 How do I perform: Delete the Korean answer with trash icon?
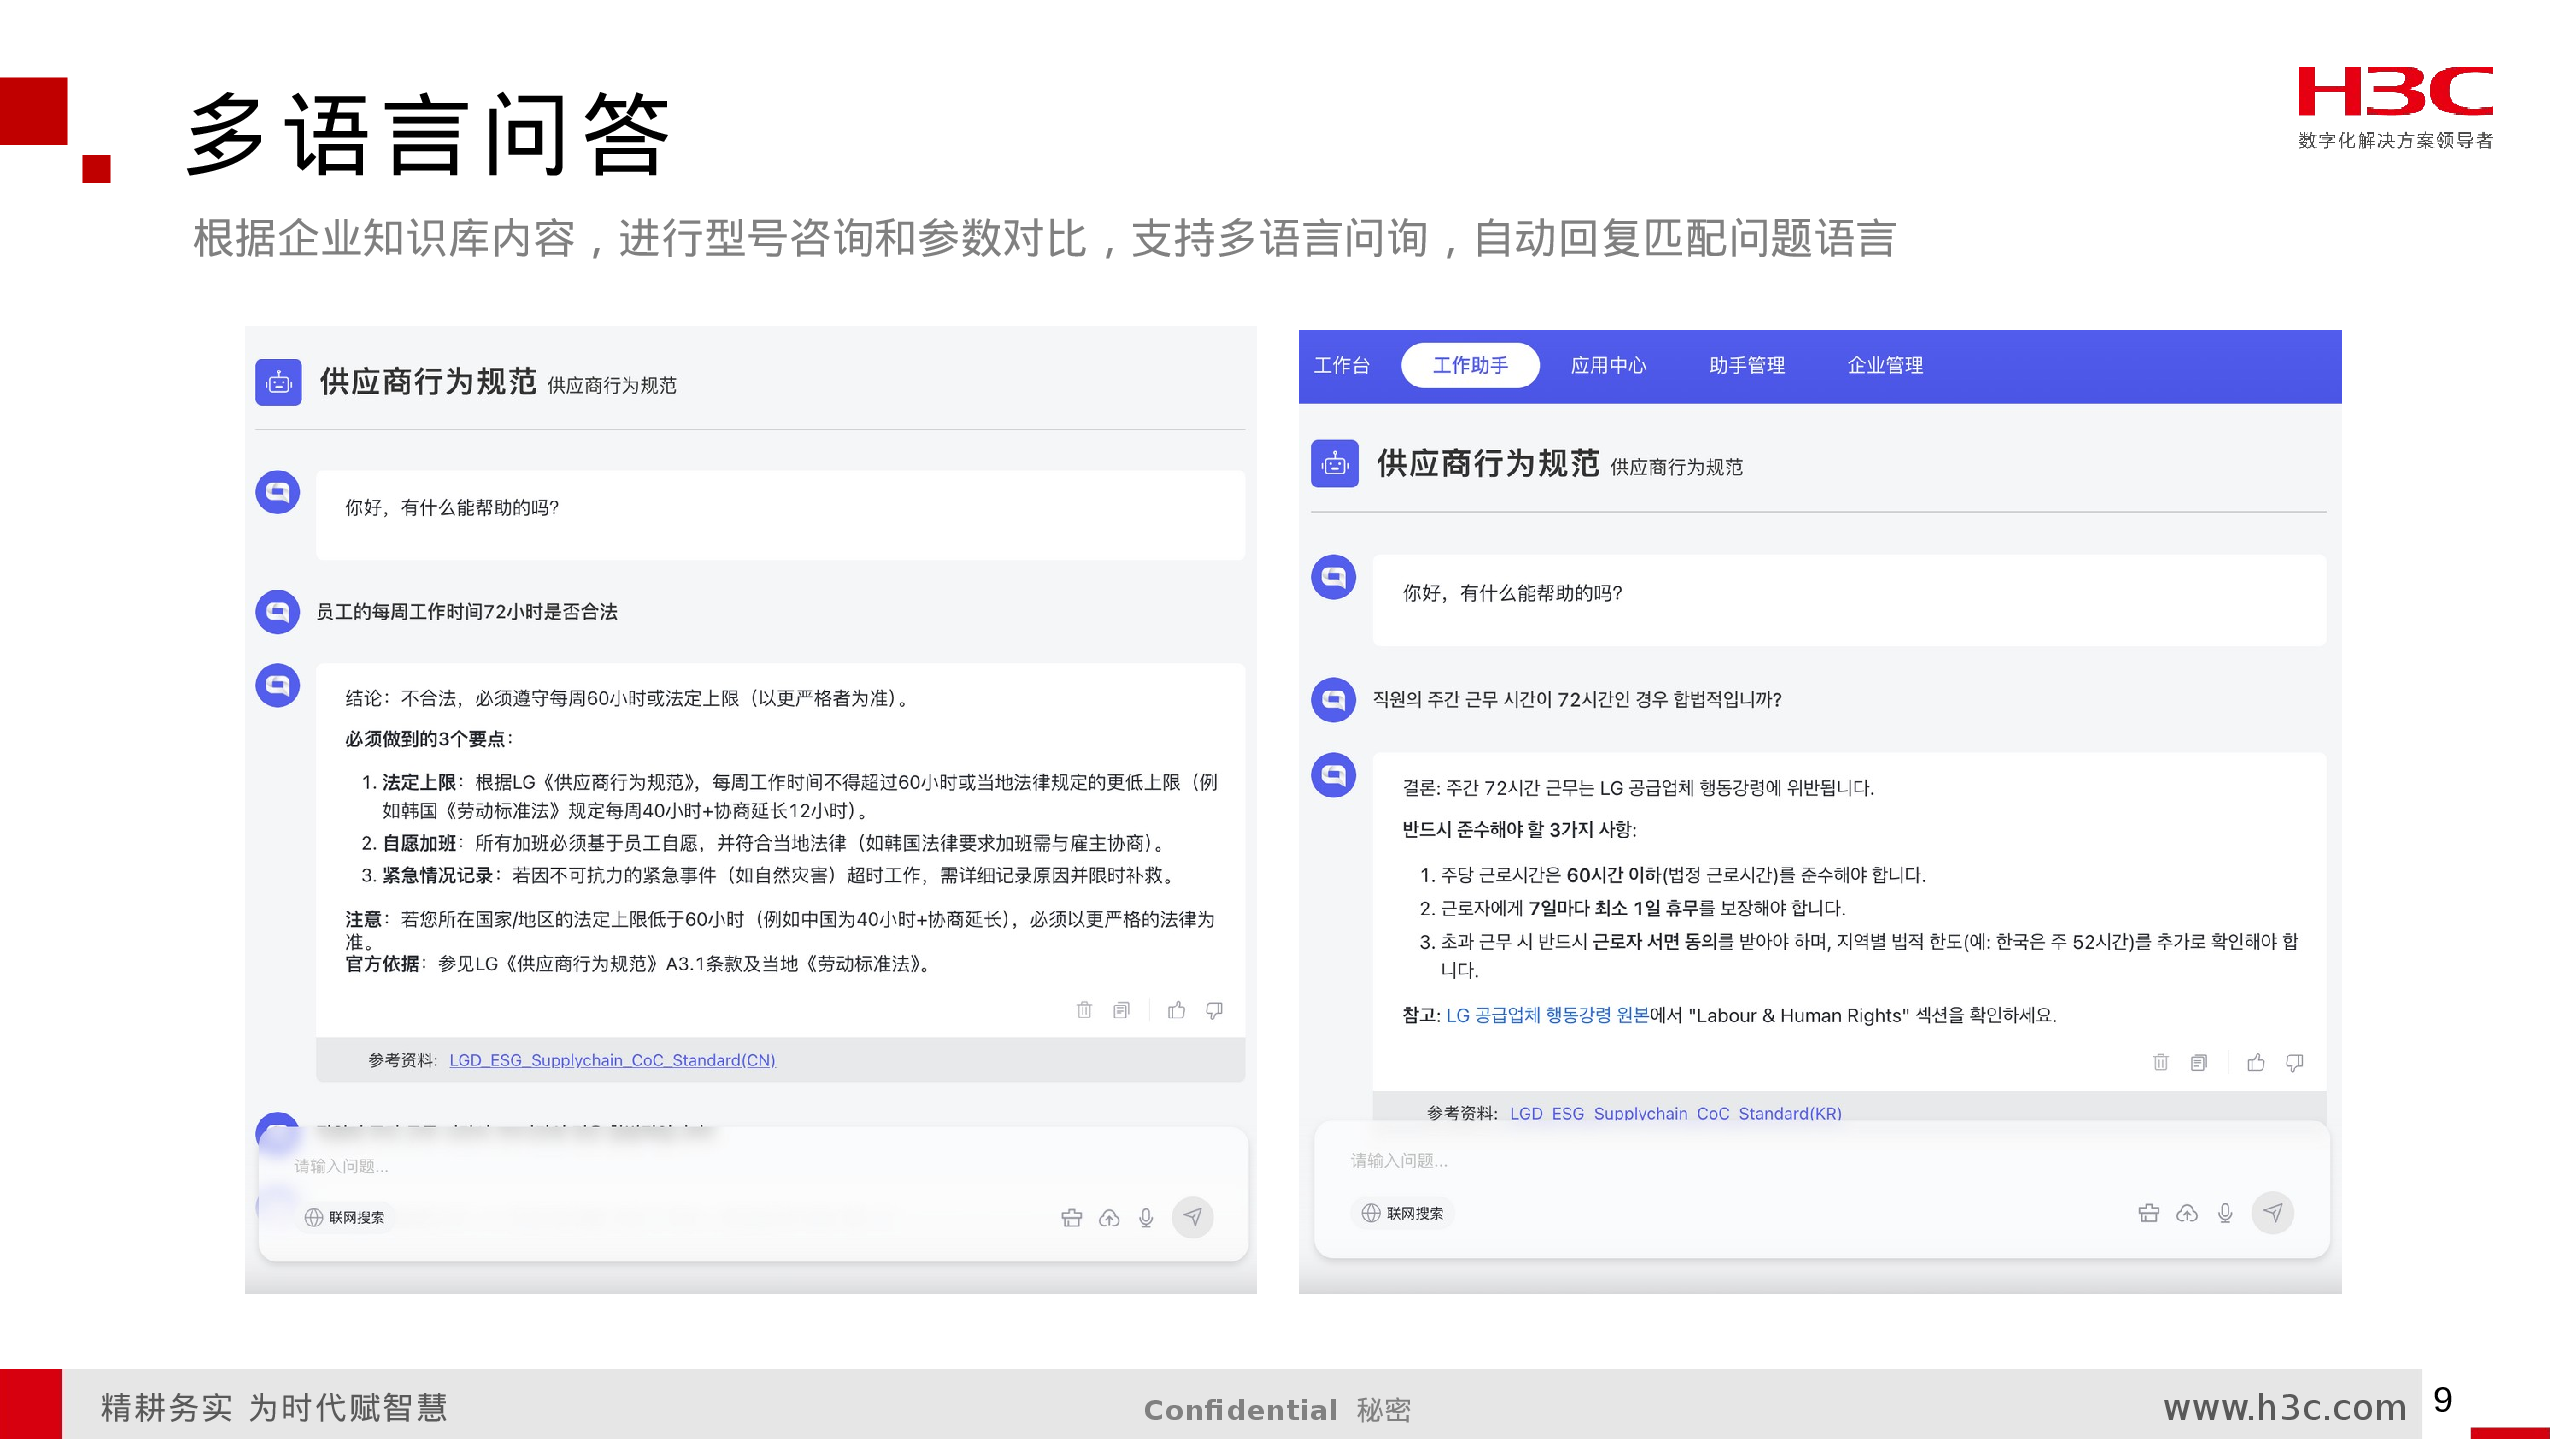click(x=2160, y=1062)
